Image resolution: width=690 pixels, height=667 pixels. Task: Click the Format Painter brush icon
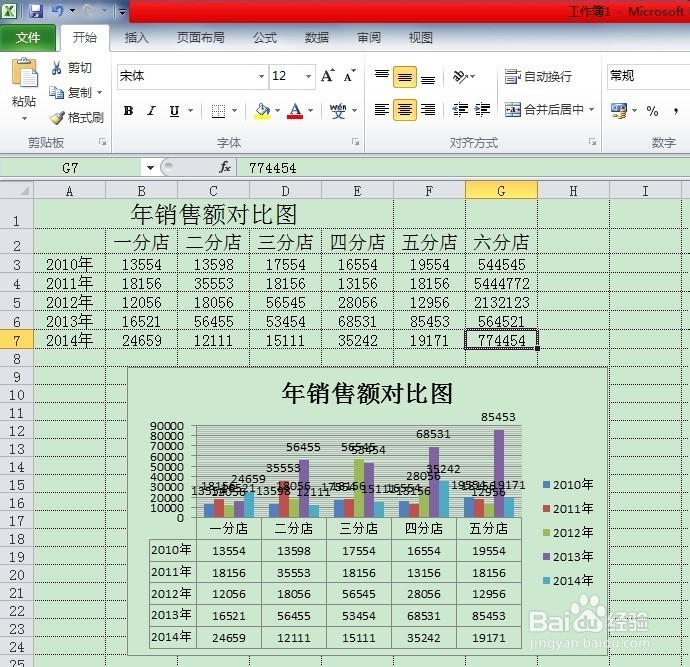57,117
